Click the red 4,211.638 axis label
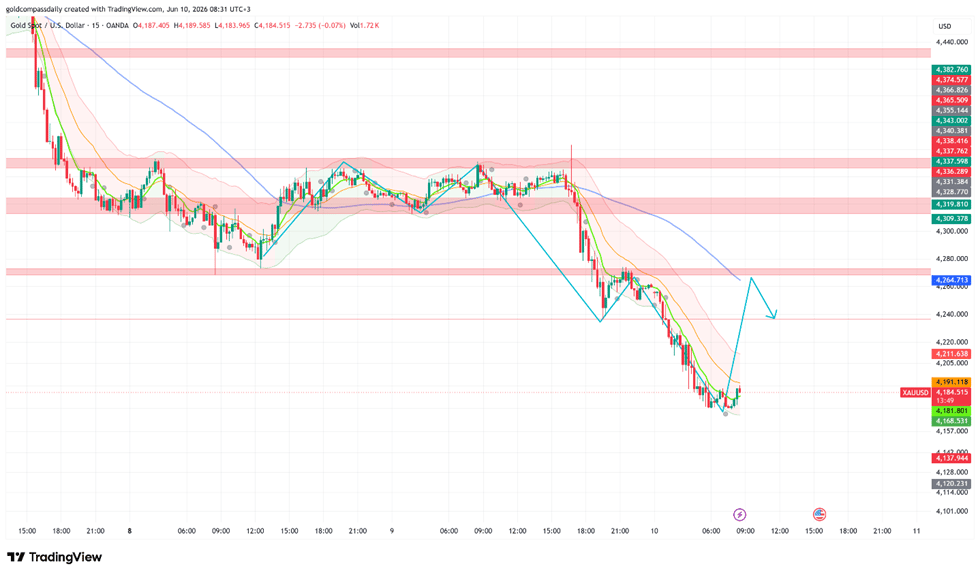Image resolution: width=980 pixels, height=575 pixels. point(951,354)
